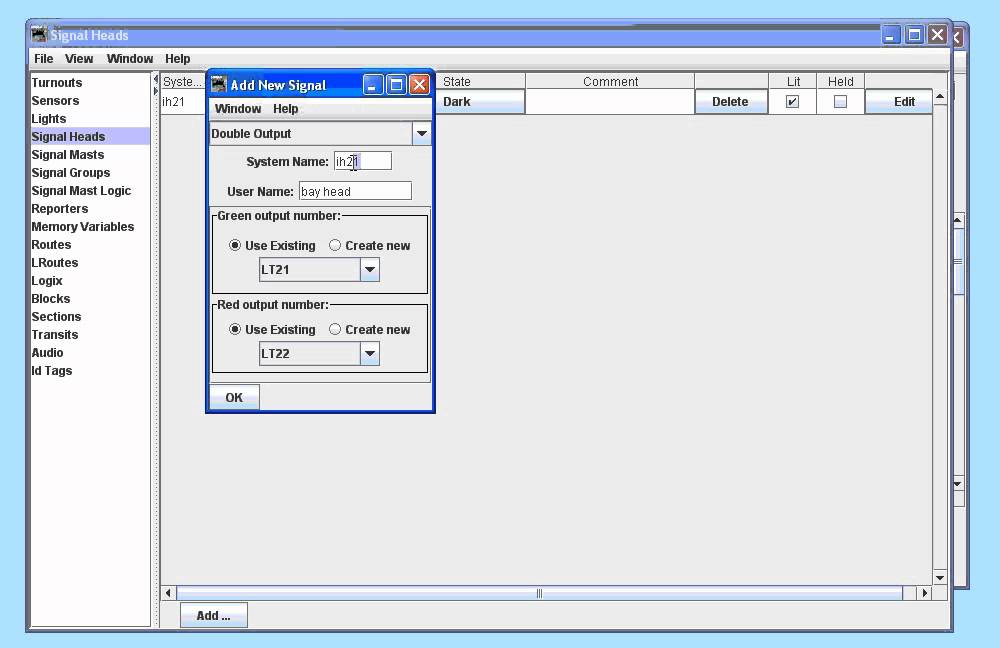This screenshot has width=1000, height=648.
Task: Open Window menu in Signal Heads window
Action: [130, 59]
